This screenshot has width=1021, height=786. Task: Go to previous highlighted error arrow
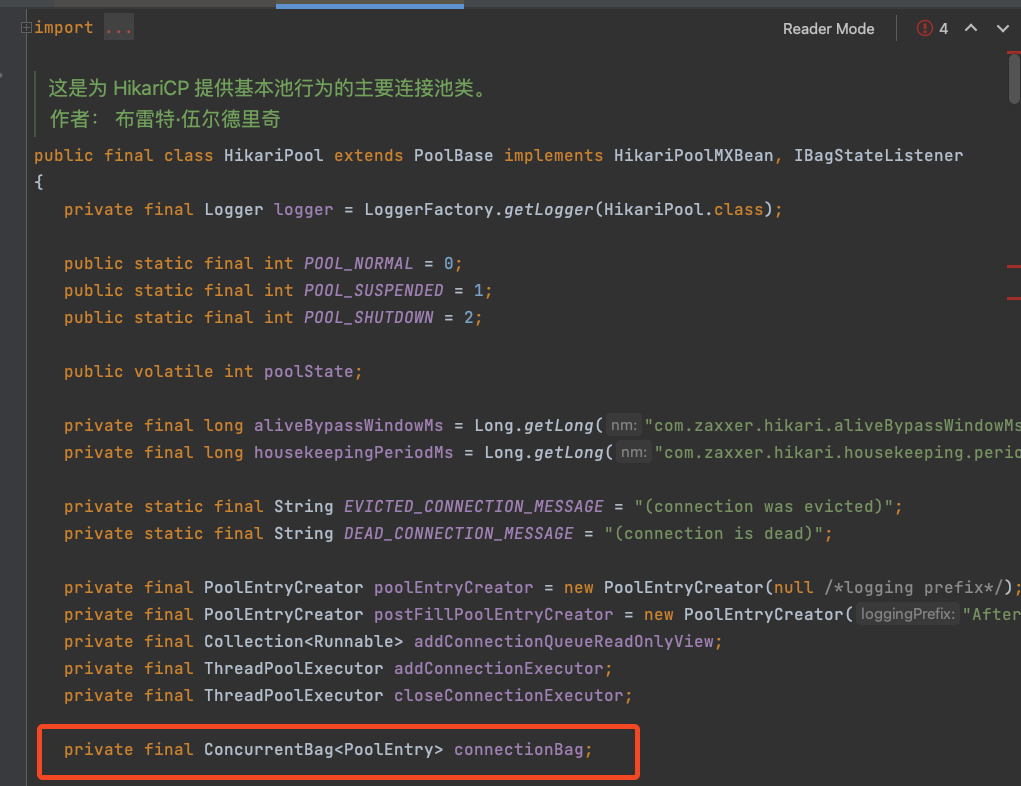pos(971,28)
